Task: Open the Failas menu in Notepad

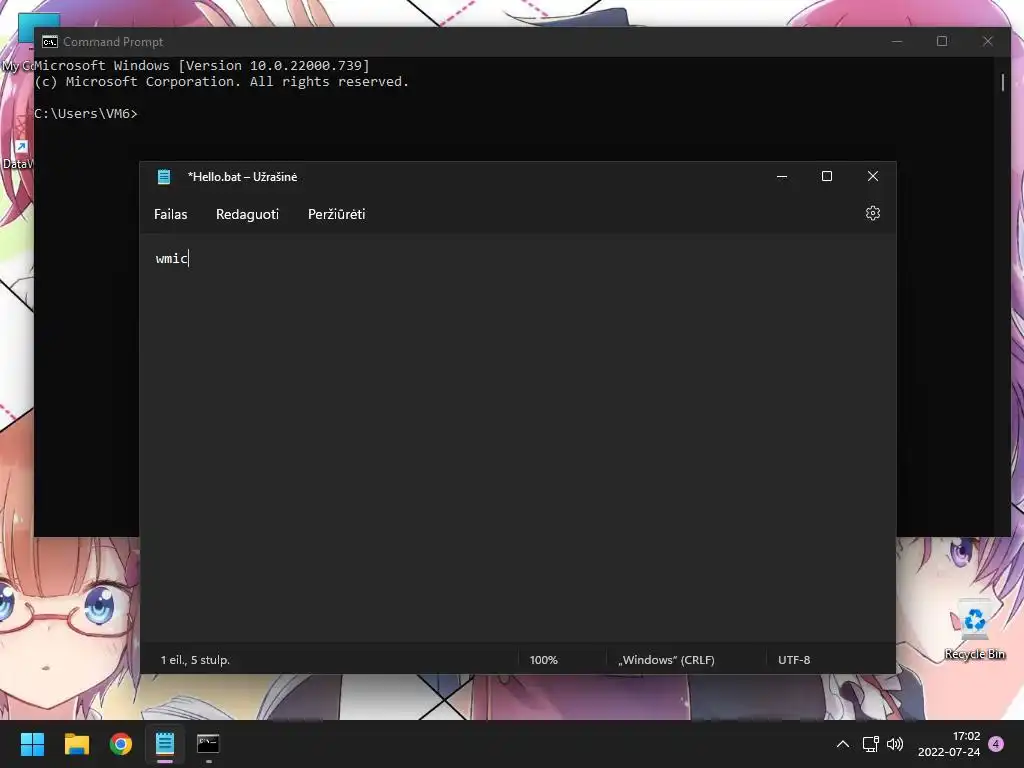Action: (170, 214)
